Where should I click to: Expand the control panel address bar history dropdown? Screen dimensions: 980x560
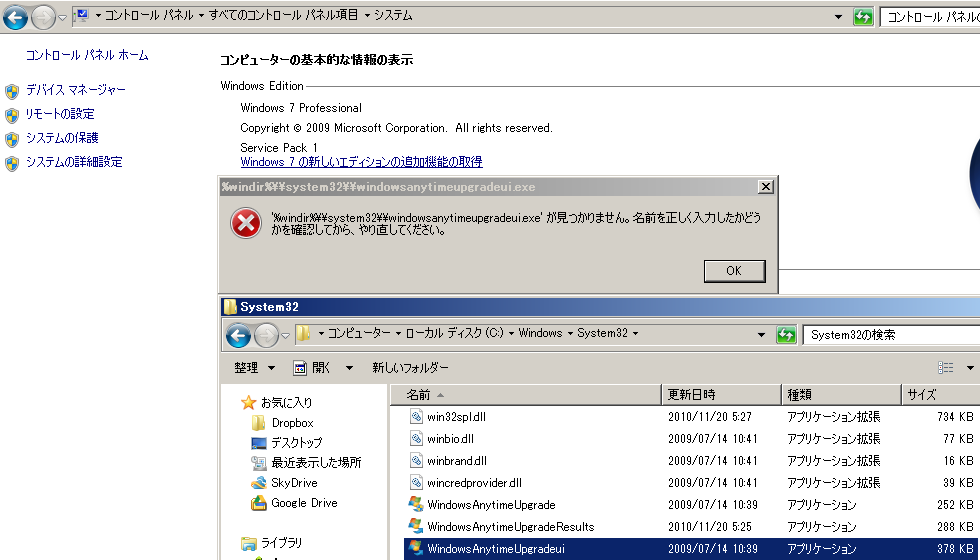[837, 17]
